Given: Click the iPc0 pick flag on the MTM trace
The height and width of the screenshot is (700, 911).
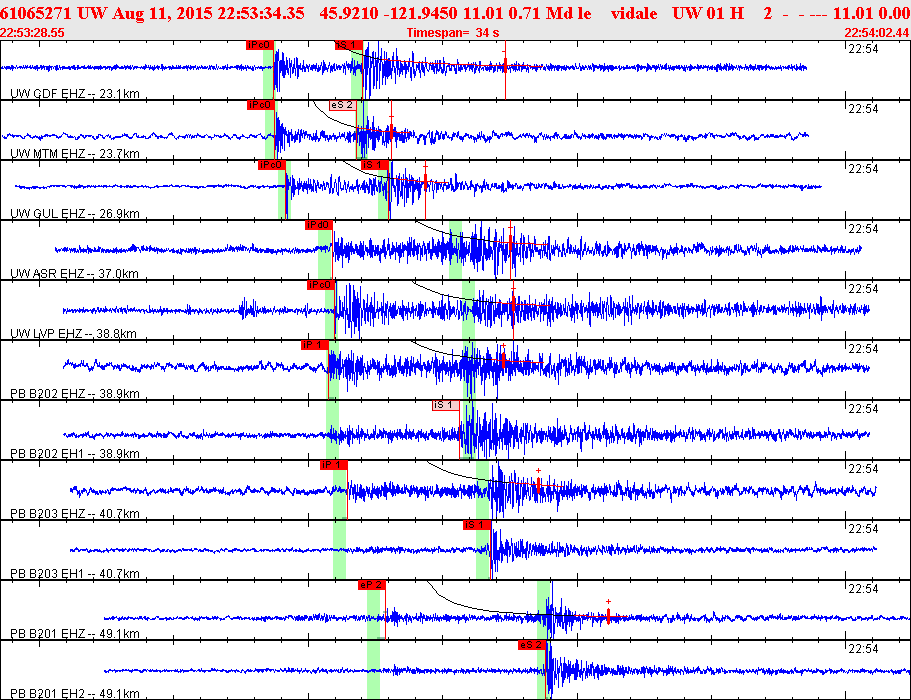Looking at the screenshot, I should pyautogui.click(x=260, y=105).
